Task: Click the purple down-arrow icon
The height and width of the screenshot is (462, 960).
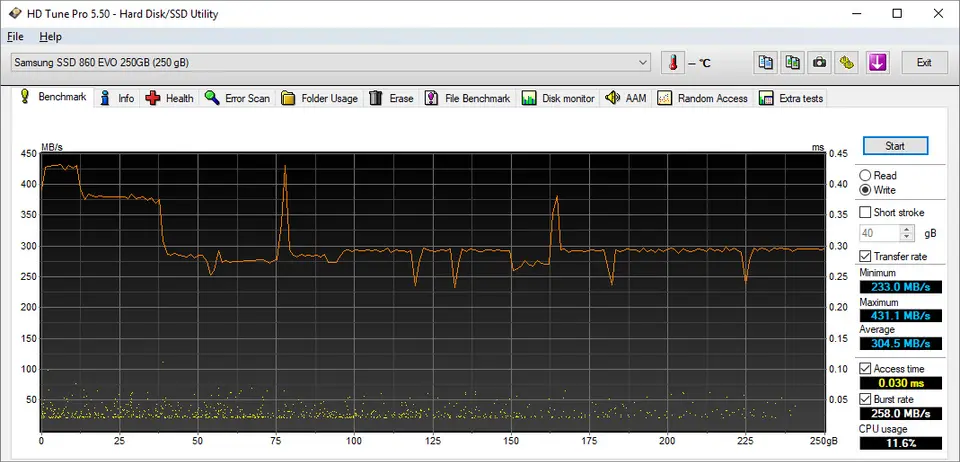Action: coord(877,63)
